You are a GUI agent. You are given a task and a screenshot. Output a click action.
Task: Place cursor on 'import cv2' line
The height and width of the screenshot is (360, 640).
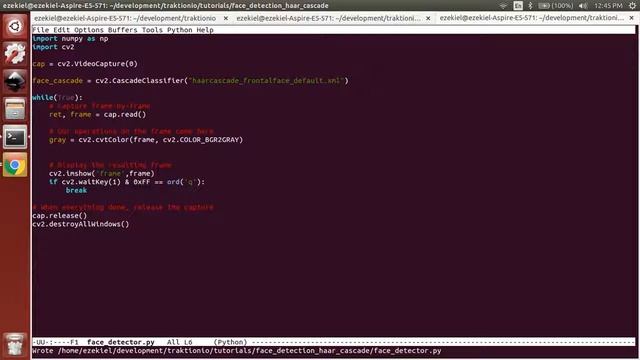(x=53, y=47)
